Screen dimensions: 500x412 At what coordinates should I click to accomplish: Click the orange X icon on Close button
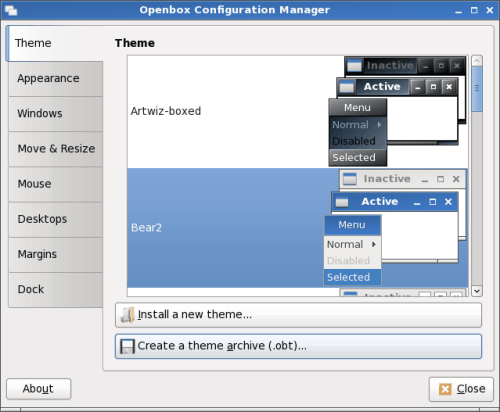(445, 389)
